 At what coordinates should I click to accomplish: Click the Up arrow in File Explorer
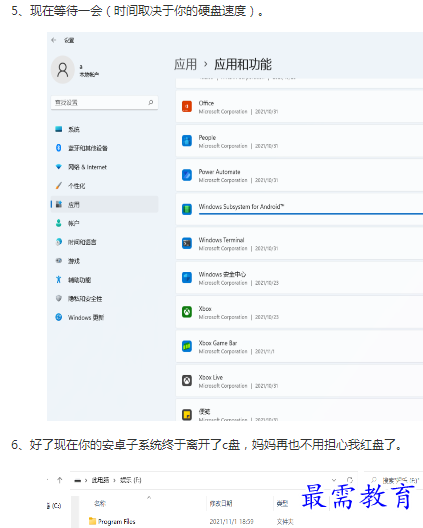60,480
